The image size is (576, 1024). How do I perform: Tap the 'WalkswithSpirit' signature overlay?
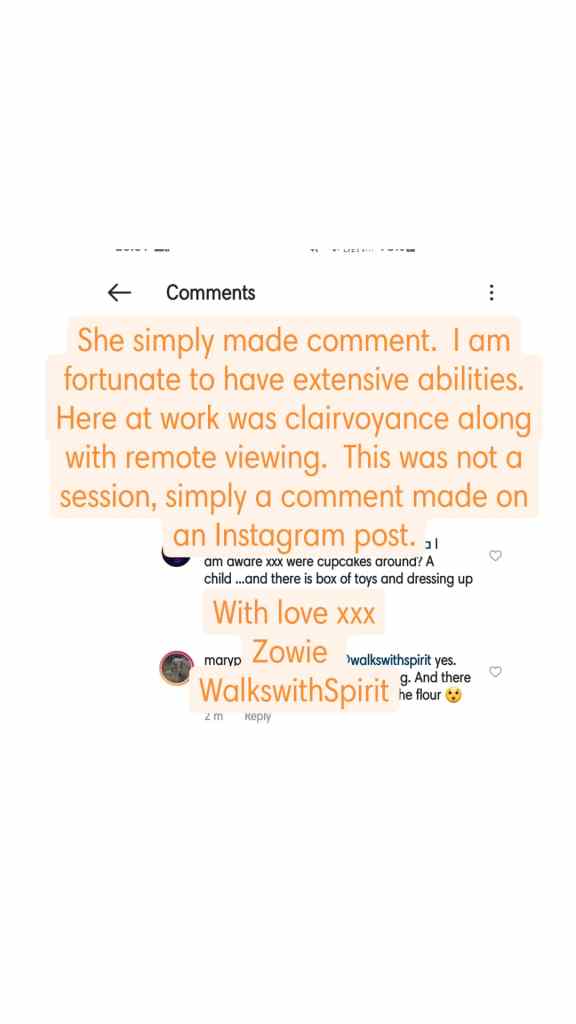294,690
